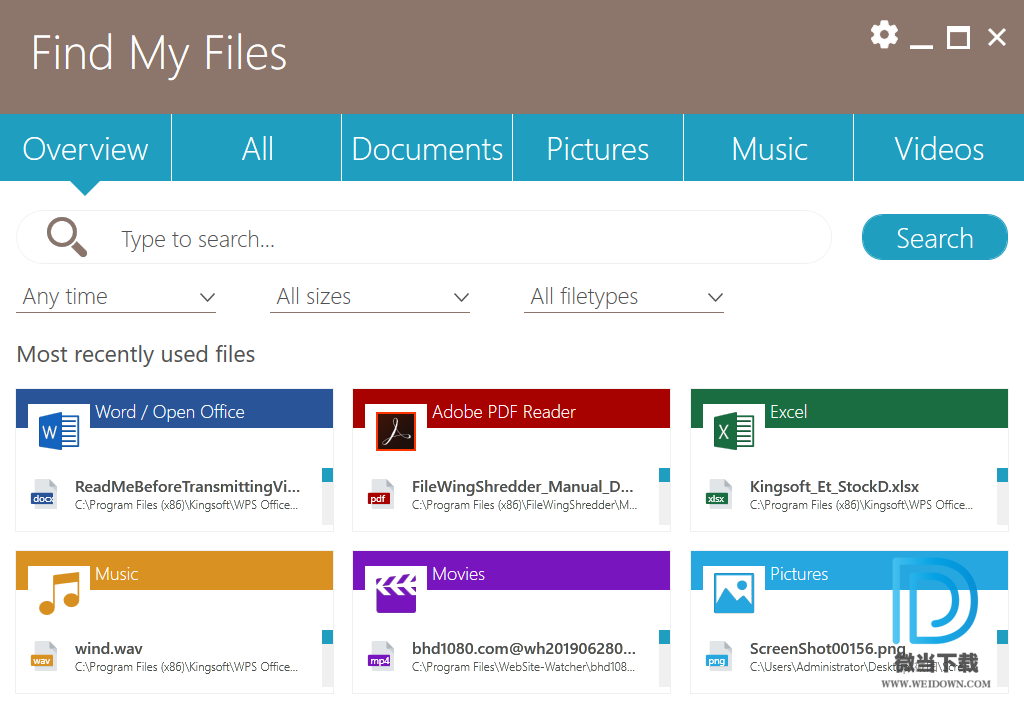Image resolution: width=1024 pixels, height=722 pixels.
Task: Click the Adobe PDF Reader header
Action: (x=511, y=409)
